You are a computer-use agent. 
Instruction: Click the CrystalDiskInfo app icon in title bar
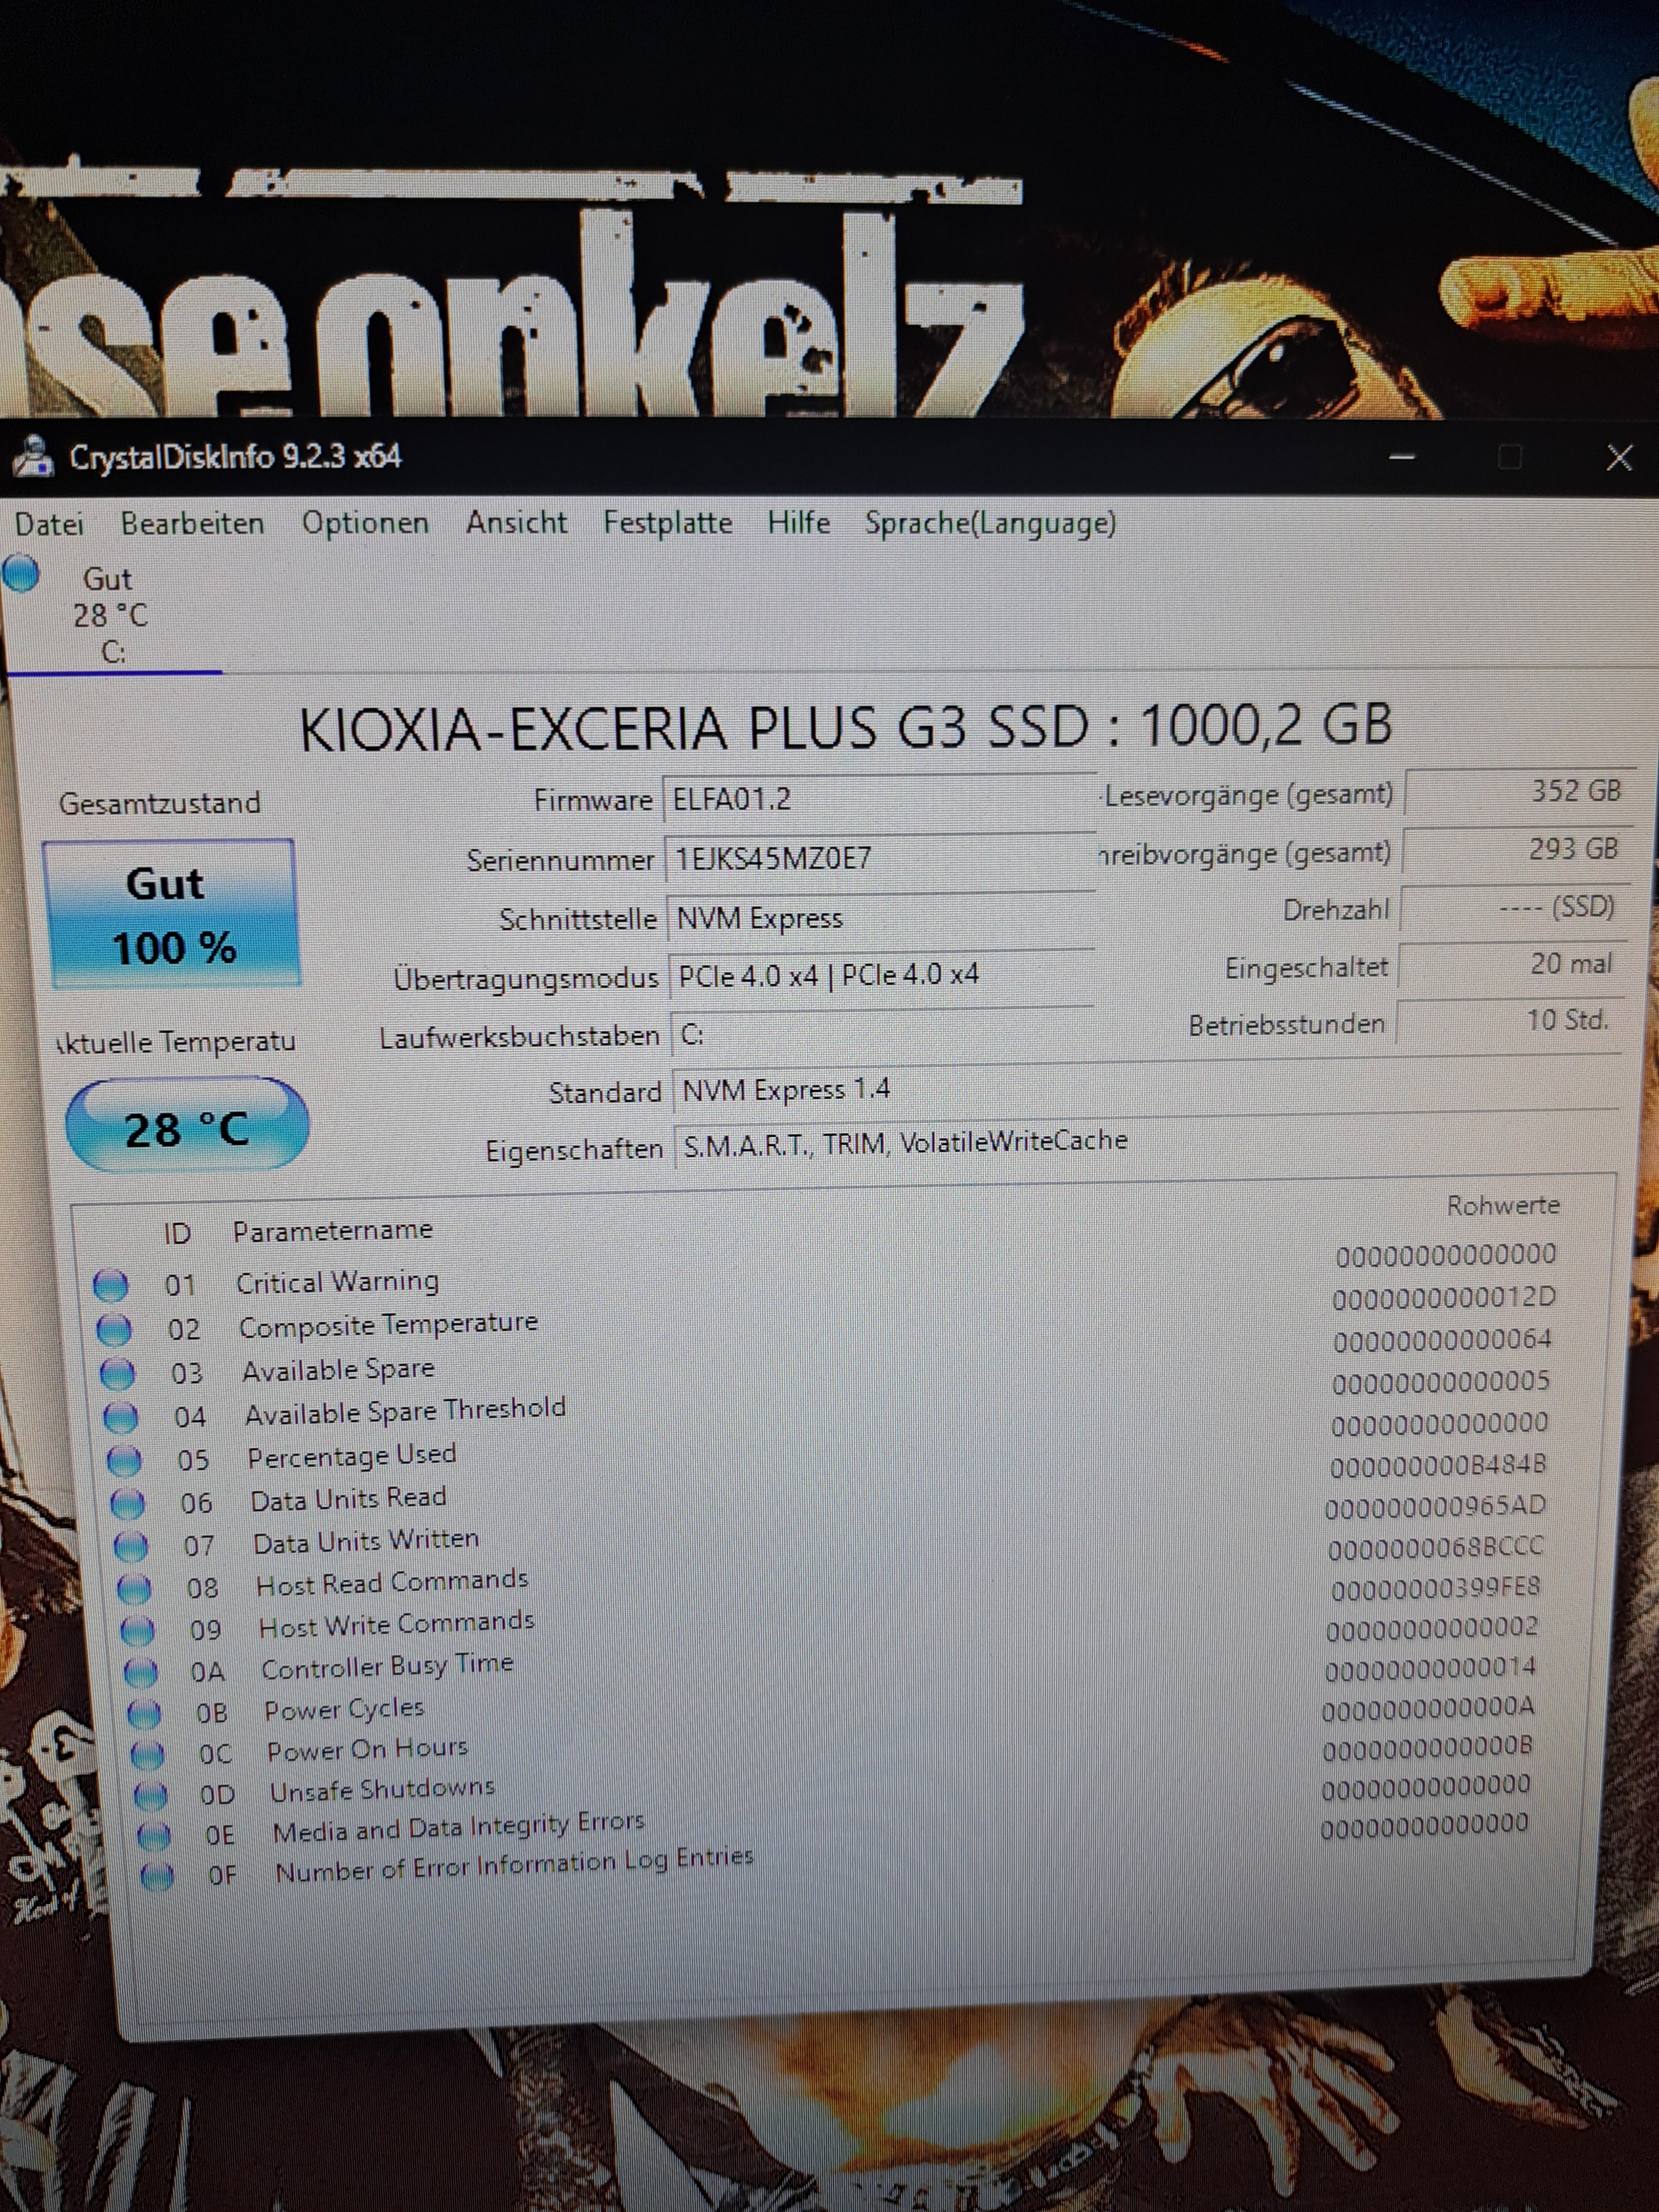point(34,457)
